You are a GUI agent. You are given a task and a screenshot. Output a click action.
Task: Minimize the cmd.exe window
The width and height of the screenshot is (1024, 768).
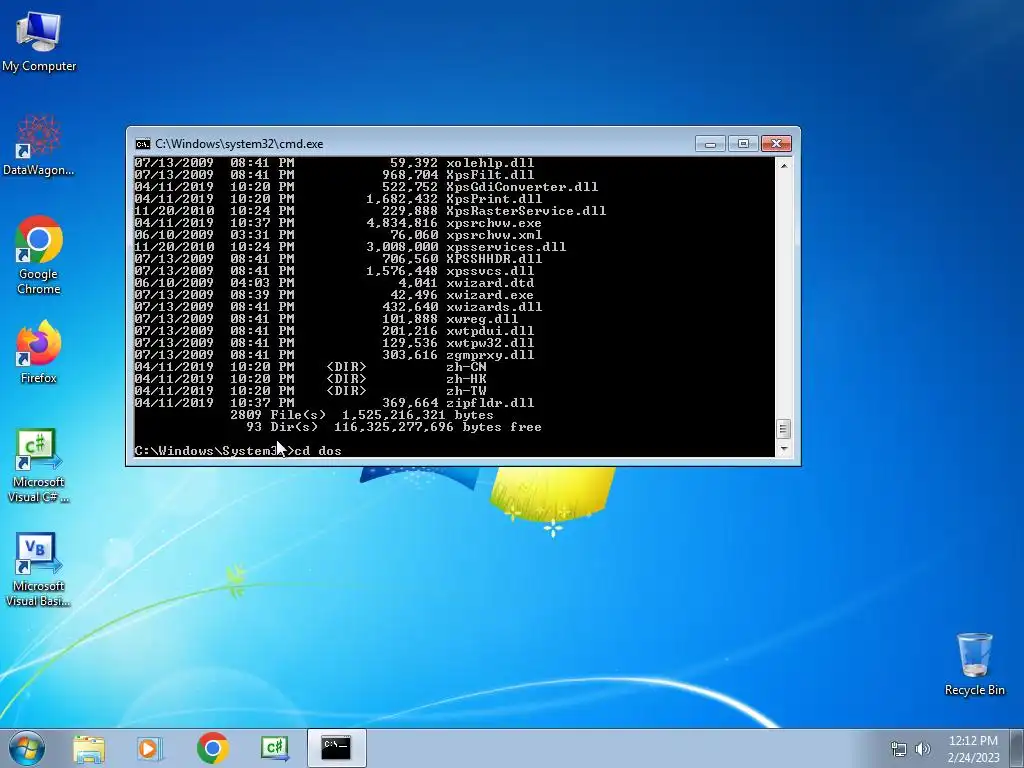coord(711,144)
